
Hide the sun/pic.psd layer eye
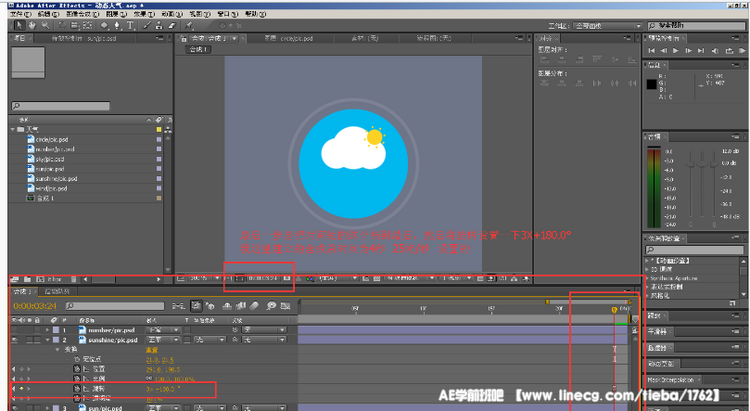pos(15,408)
